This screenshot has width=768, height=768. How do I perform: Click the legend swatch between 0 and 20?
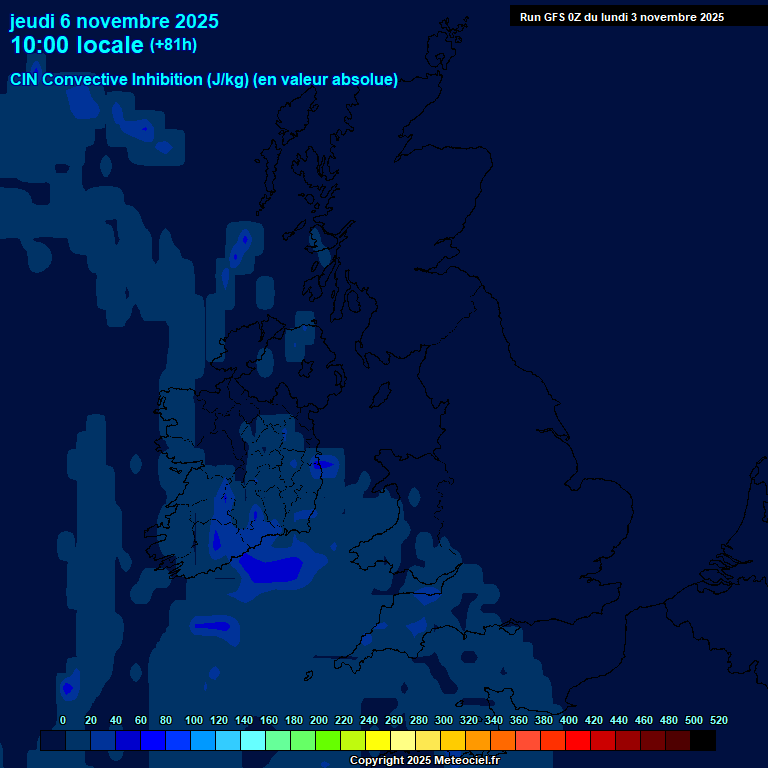pyautogui.click(x=78, y=740)
